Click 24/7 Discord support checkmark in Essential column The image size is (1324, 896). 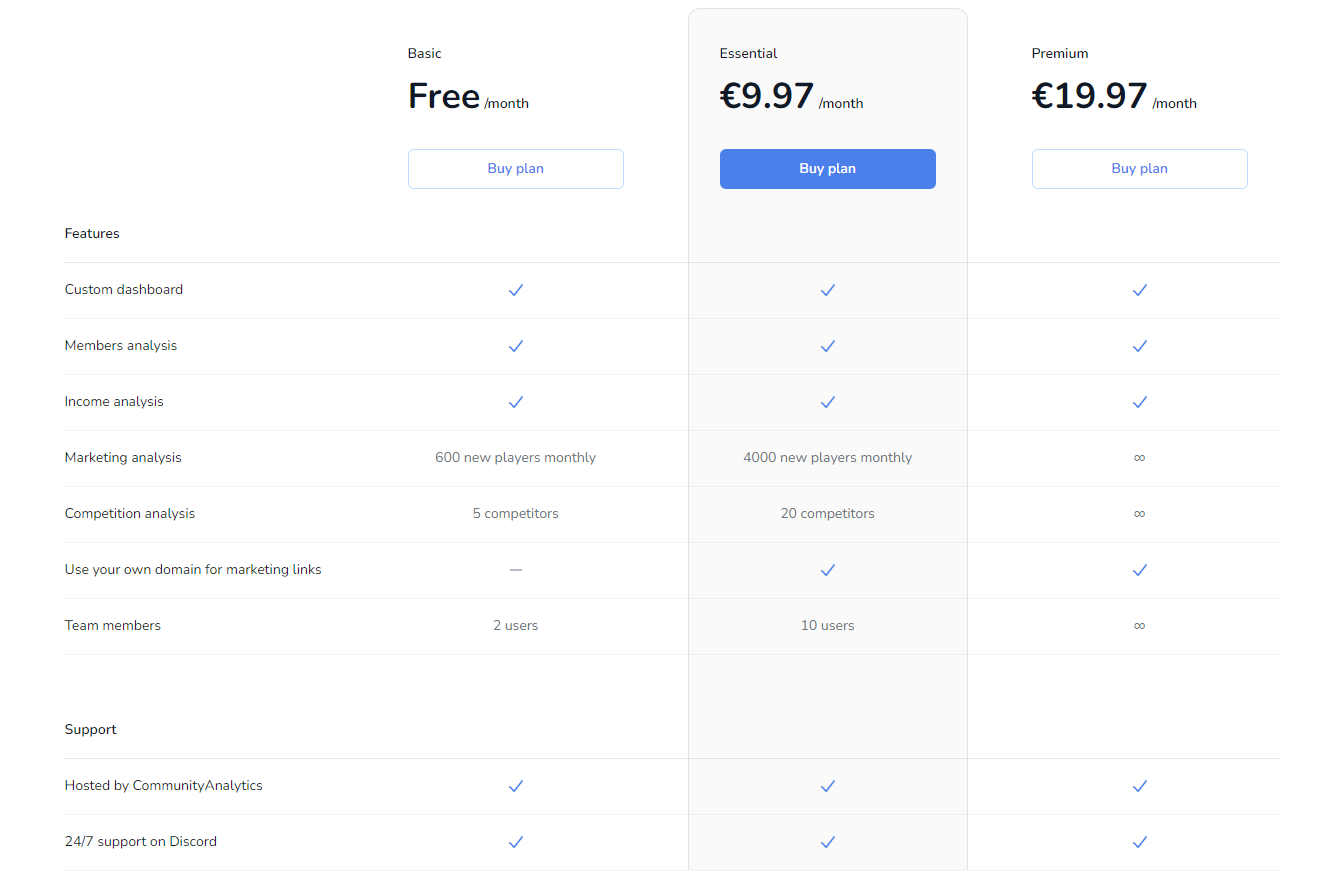point(828,842)
